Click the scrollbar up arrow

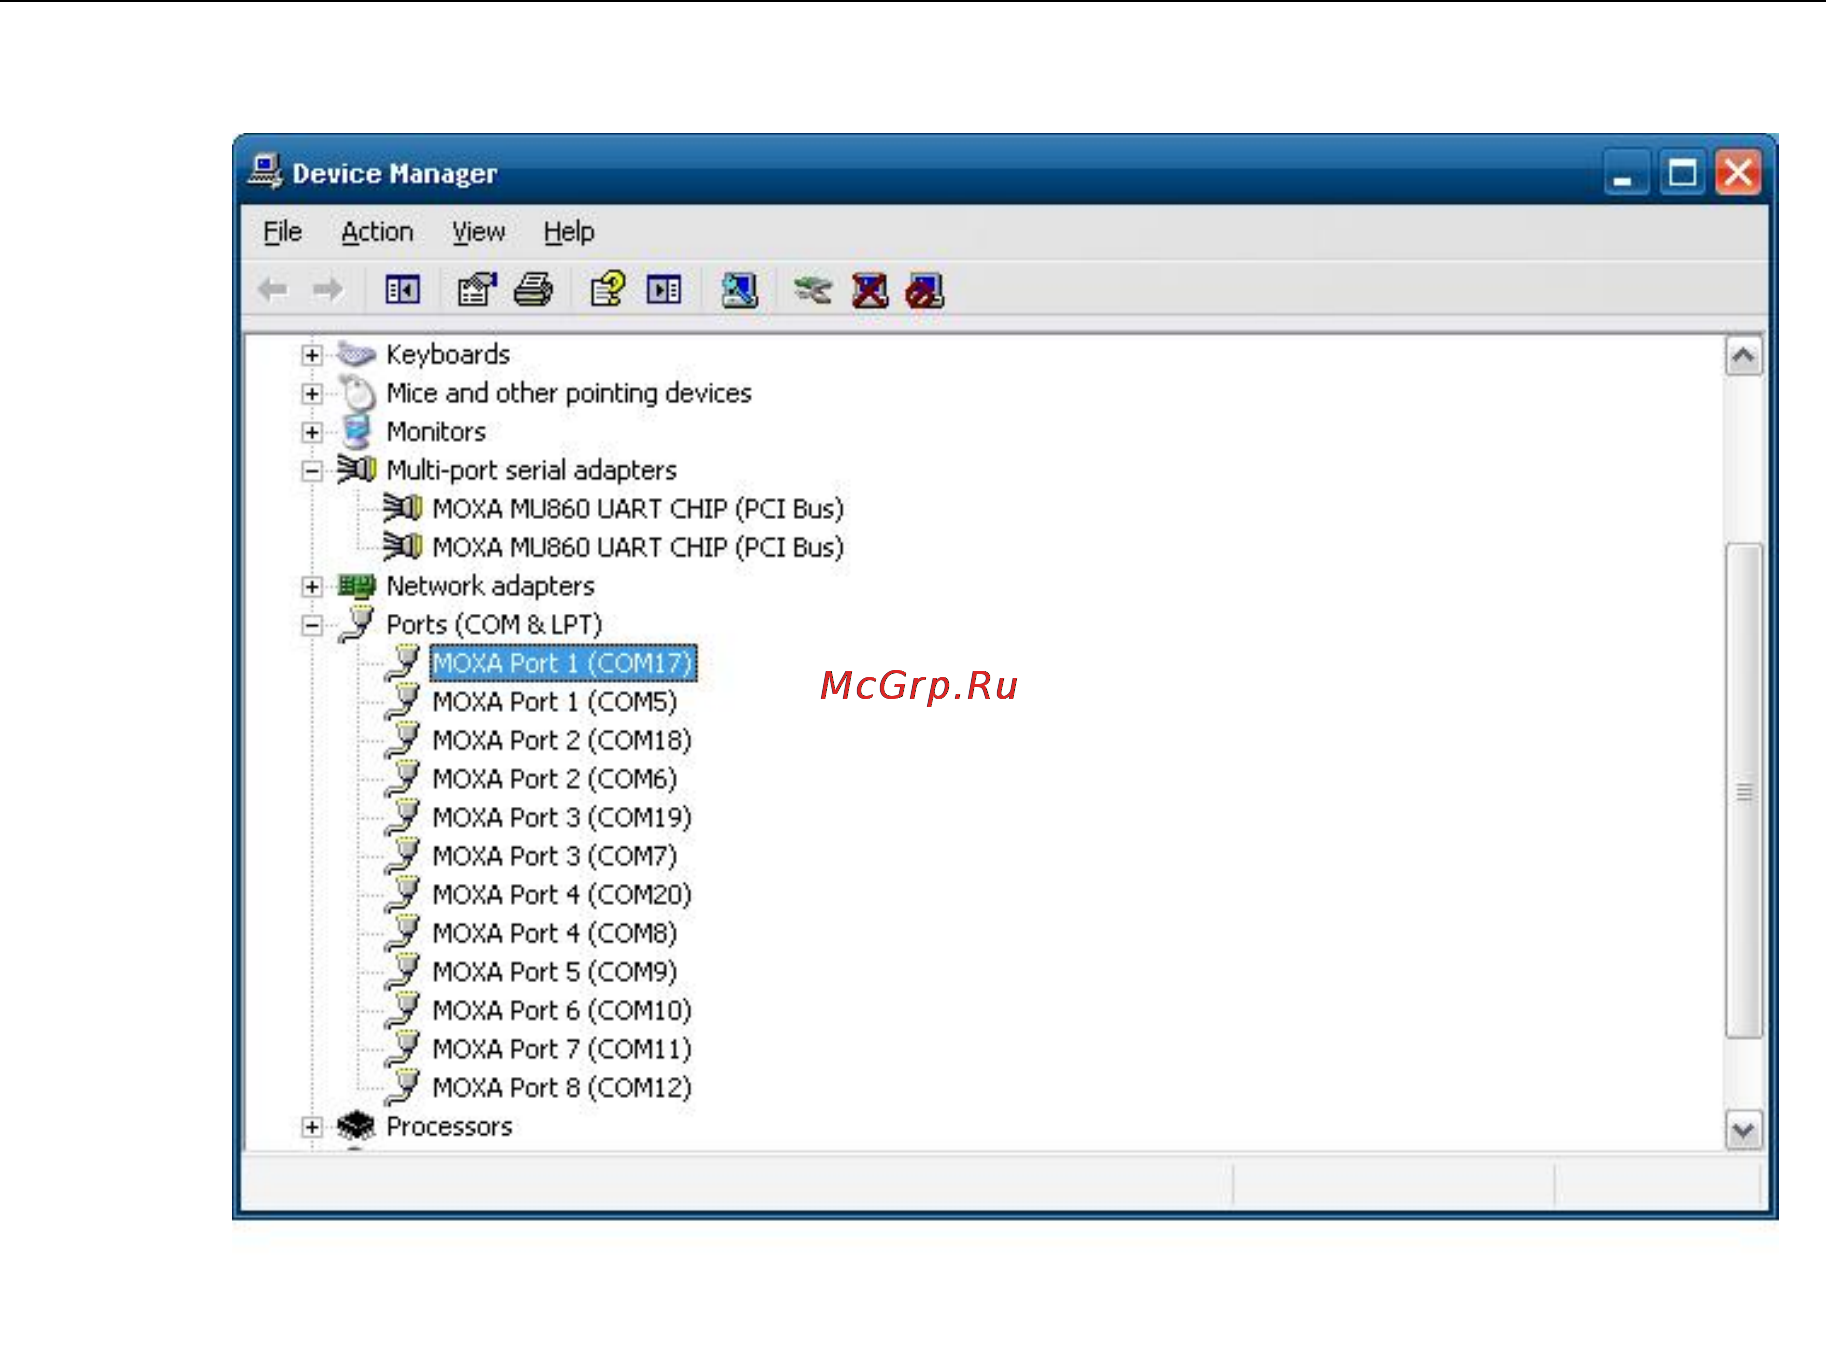(x=1743, y=356)
